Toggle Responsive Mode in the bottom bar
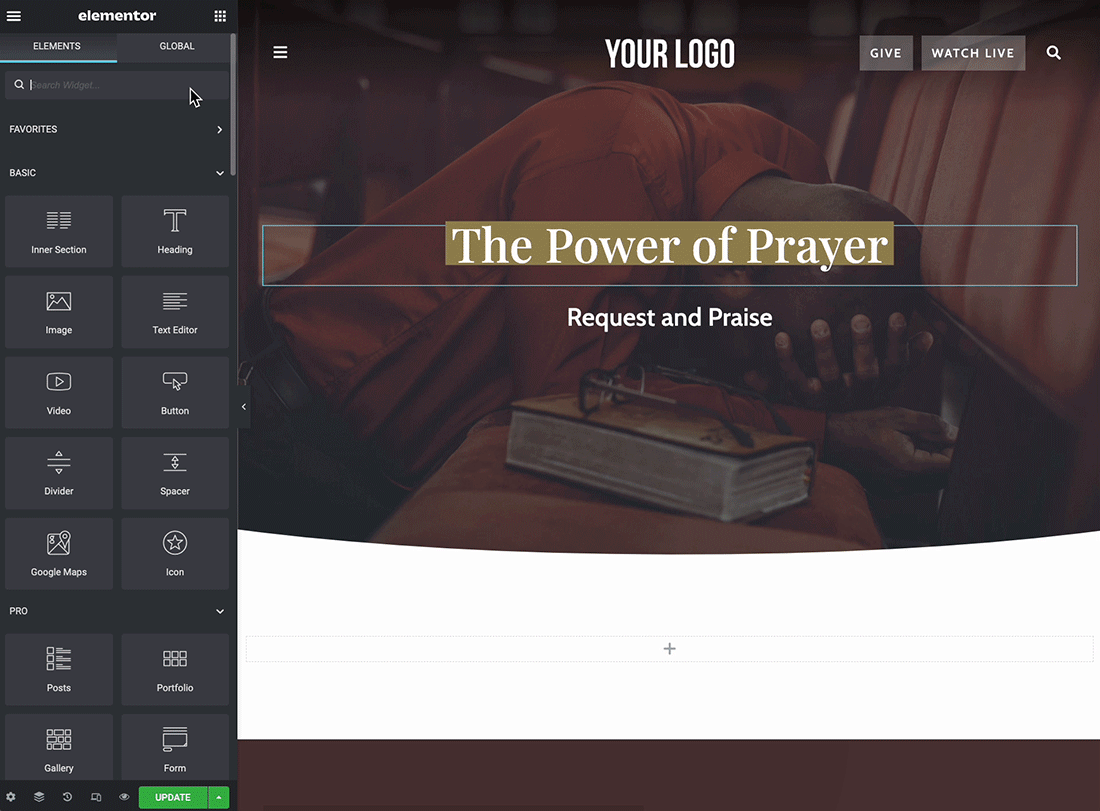This screenshot has height=811, width=1100. [x=95, y=797]
